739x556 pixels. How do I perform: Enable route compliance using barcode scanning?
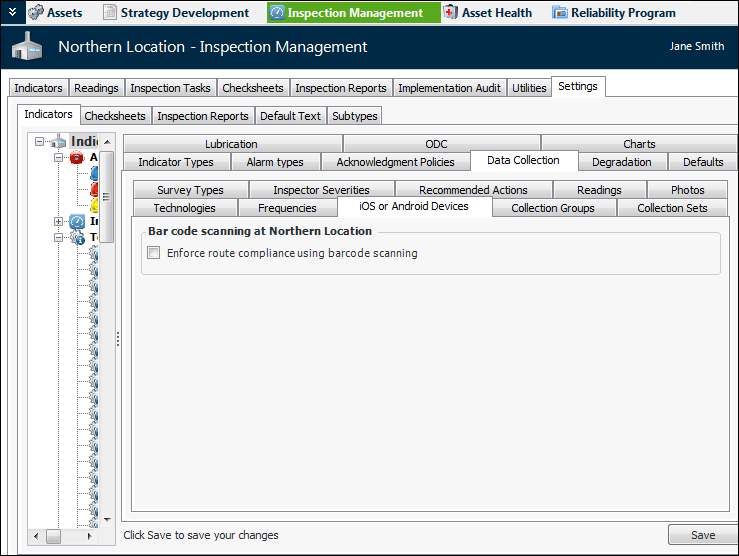coord(154,253)
